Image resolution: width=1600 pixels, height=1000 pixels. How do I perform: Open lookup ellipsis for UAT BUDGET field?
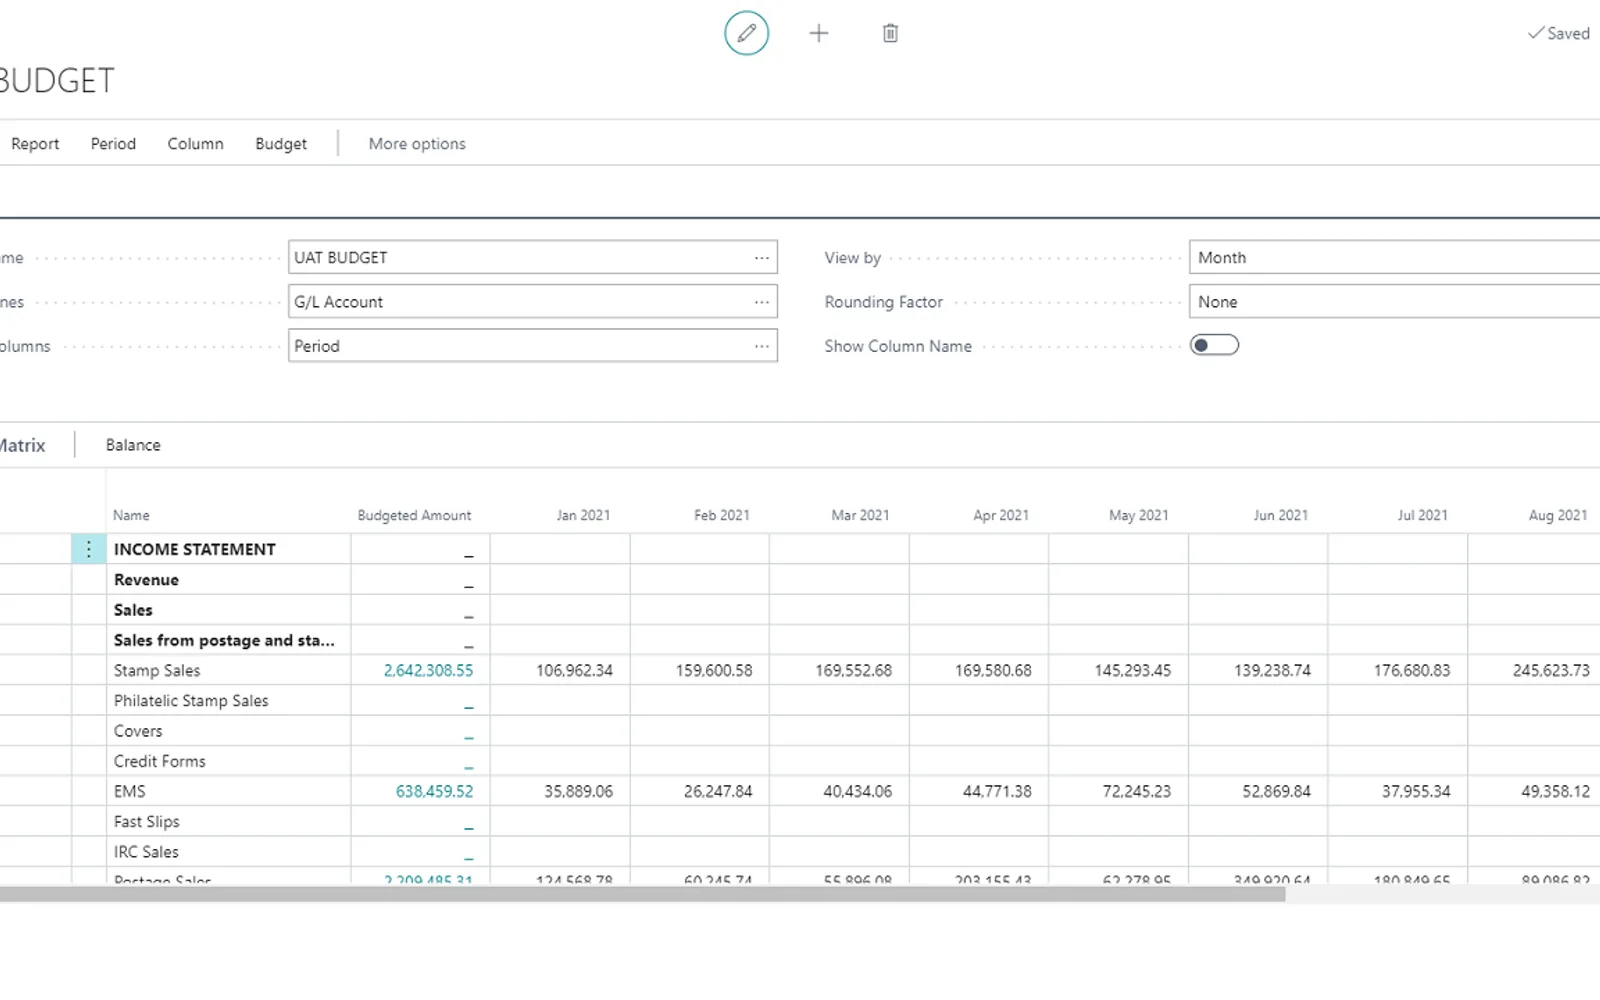762,257
